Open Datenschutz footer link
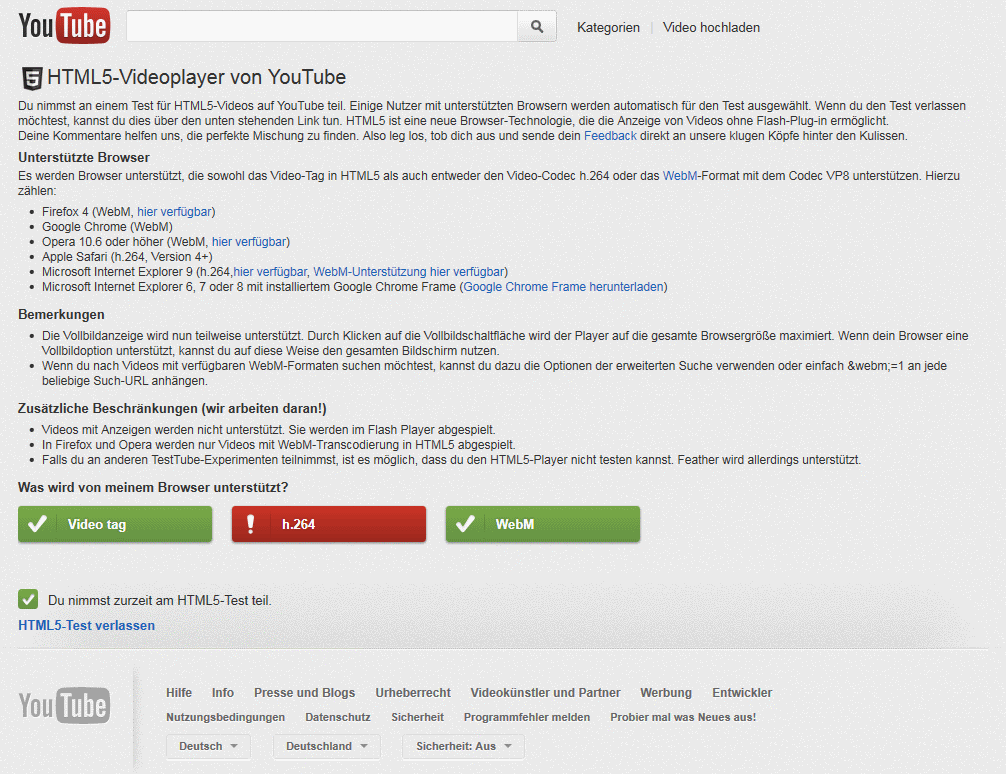This screenshot has width=1006, height=774. pos(338,717)
